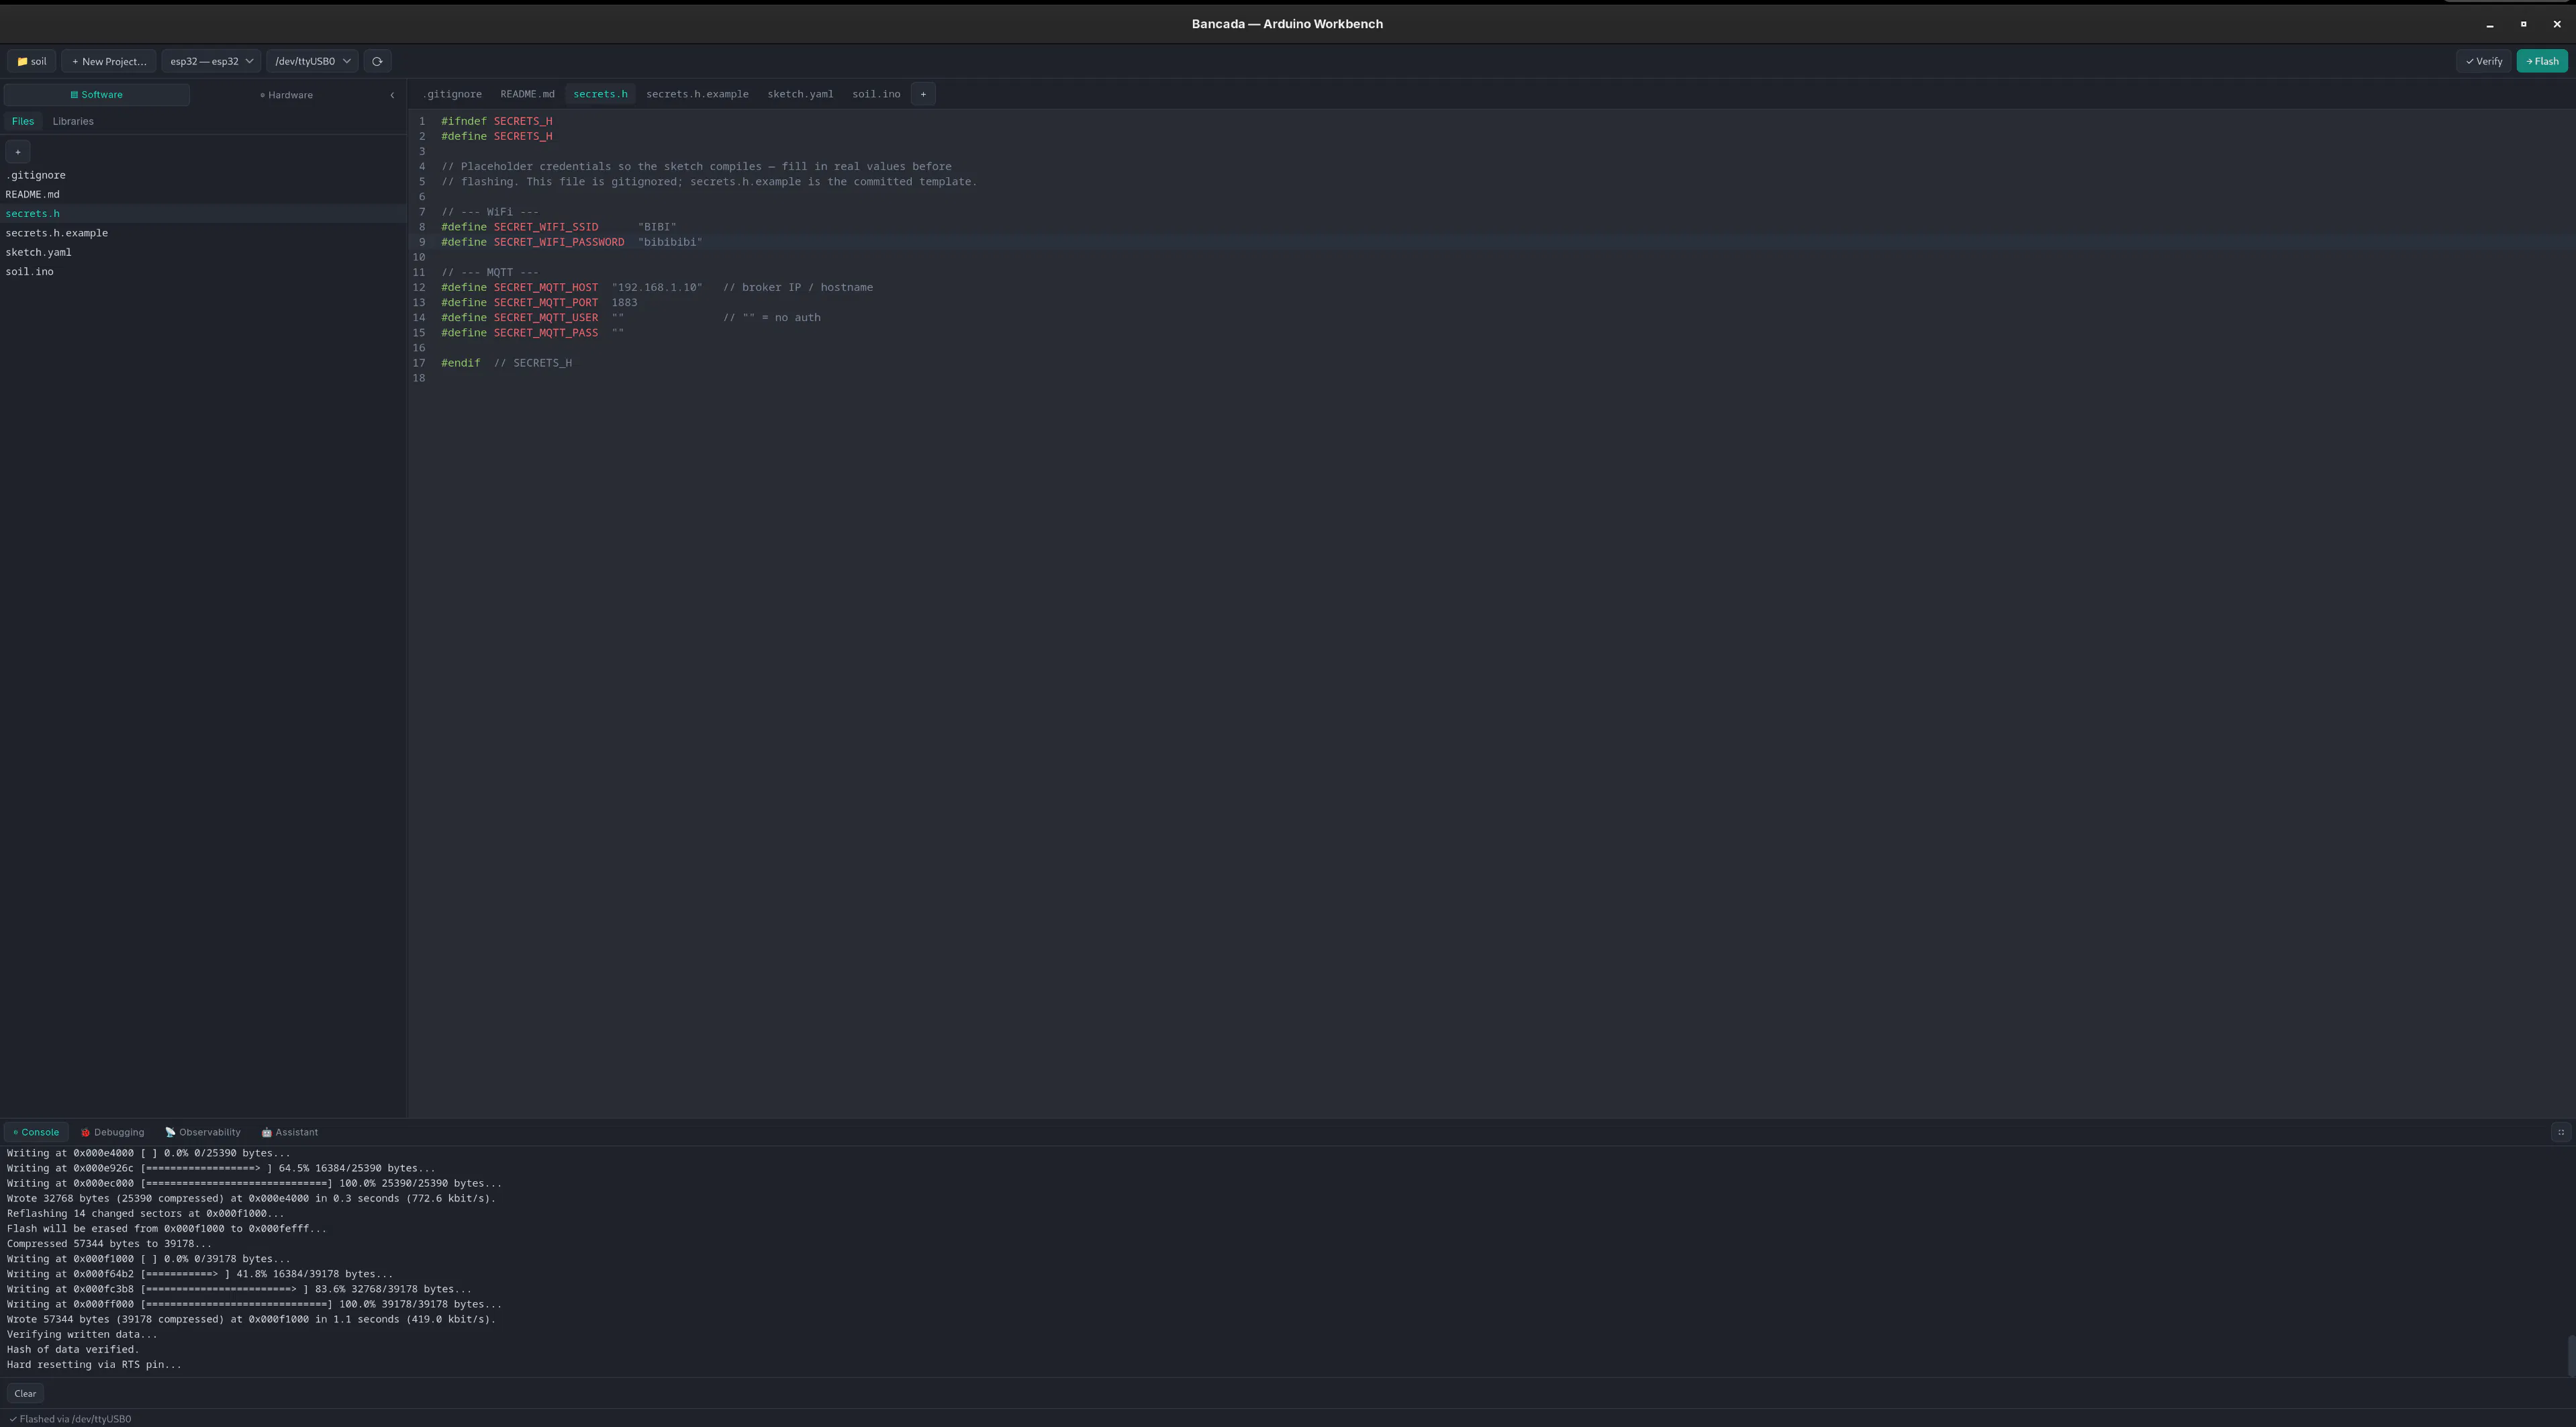
Task: Click the "// --- MQTT ---" comment
Action: (x=490, y=272)
